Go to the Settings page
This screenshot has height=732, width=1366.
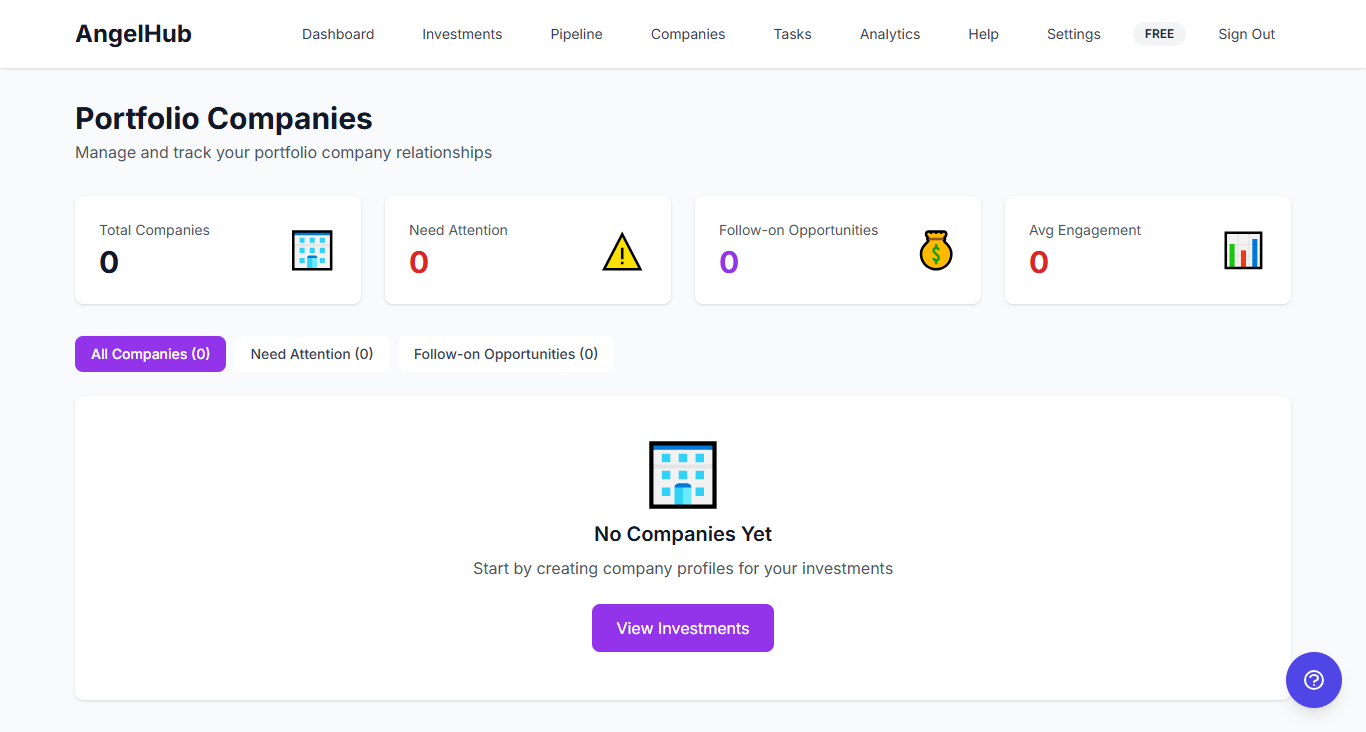(1073, 33)
